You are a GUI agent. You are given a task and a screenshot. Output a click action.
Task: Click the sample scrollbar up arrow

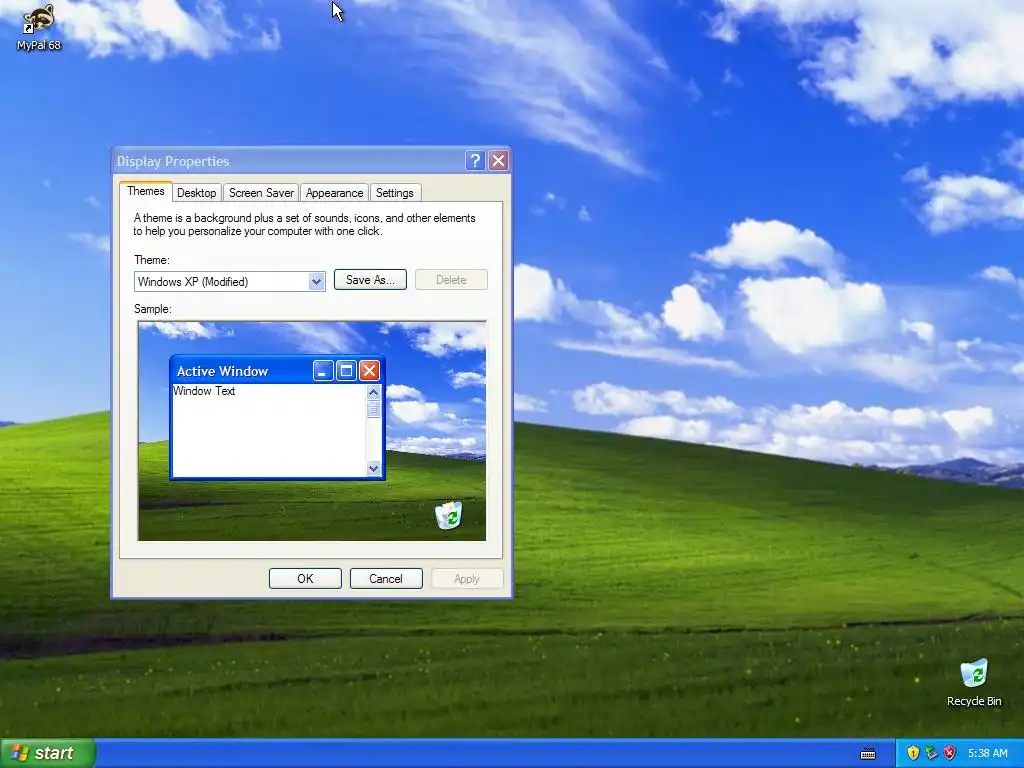click(374, 392)
